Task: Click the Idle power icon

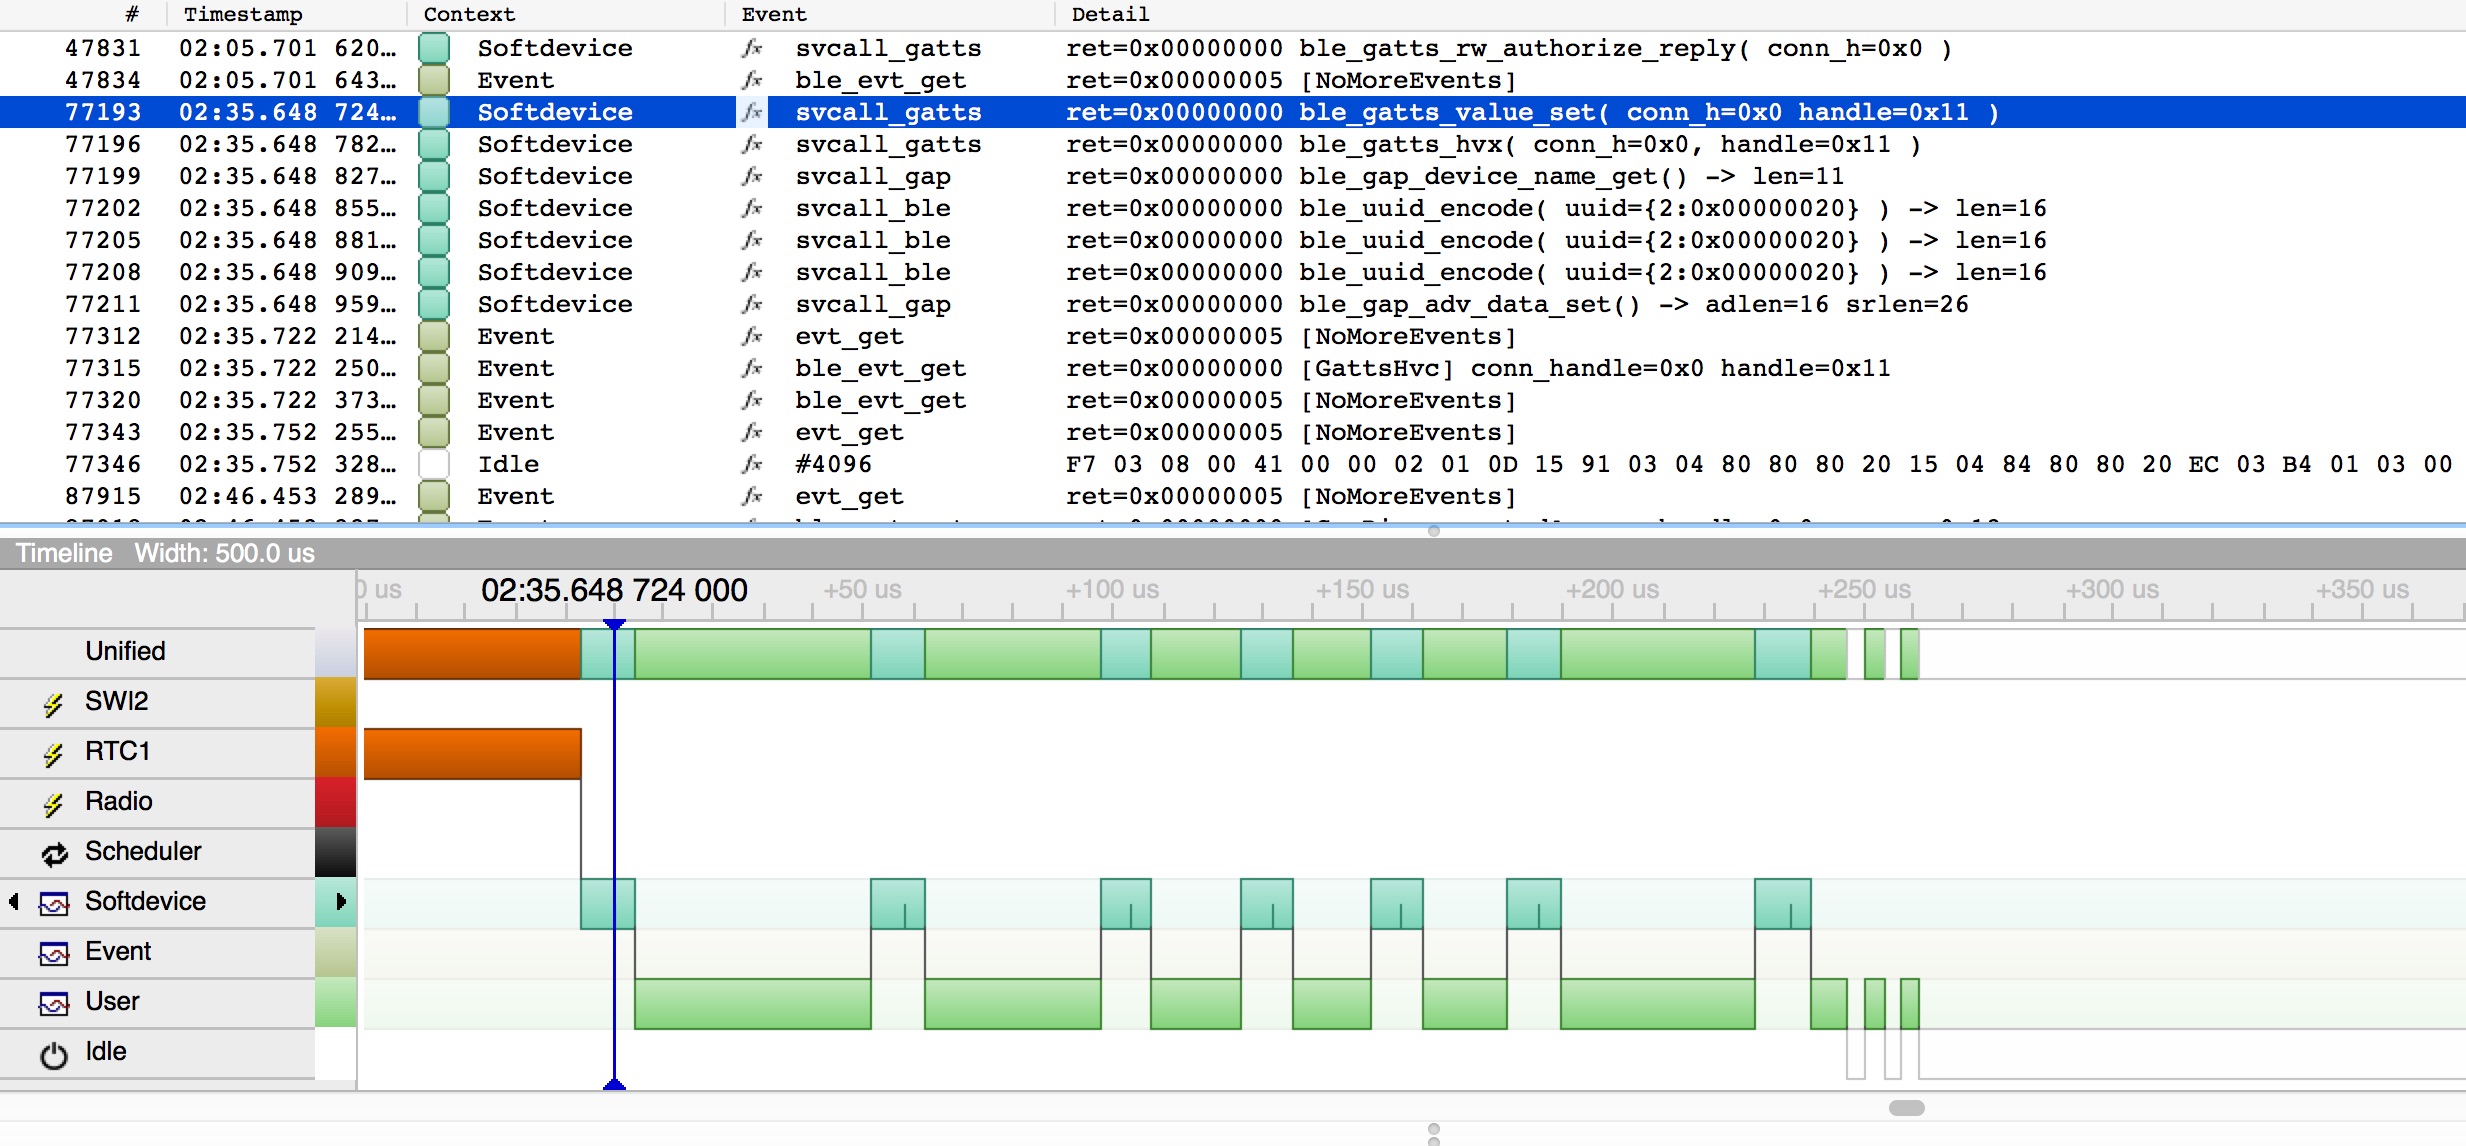Action: point(54,1054)
